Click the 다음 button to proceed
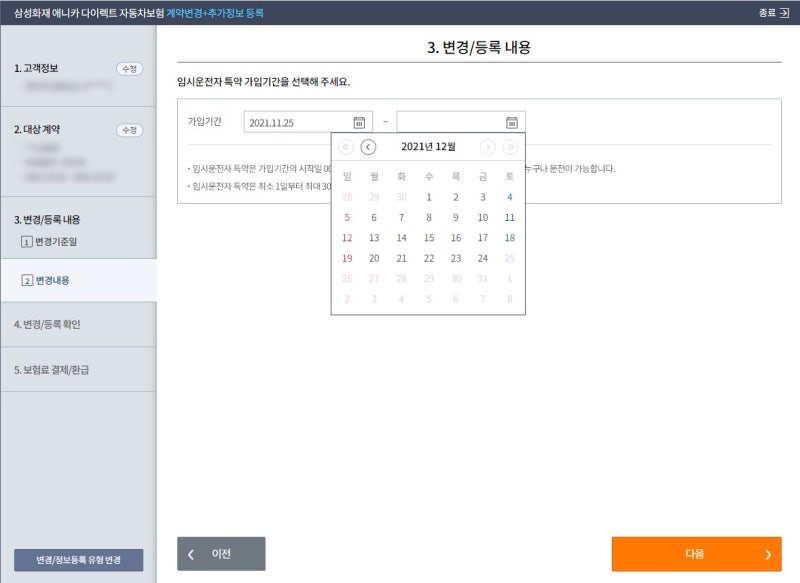800x583 pixels. 695,553
